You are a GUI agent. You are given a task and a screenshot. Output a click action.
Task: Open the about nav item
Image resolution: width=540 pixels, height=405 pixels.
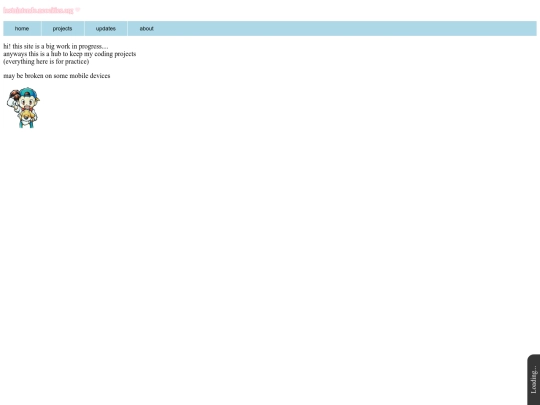click(x=147, y=29)
